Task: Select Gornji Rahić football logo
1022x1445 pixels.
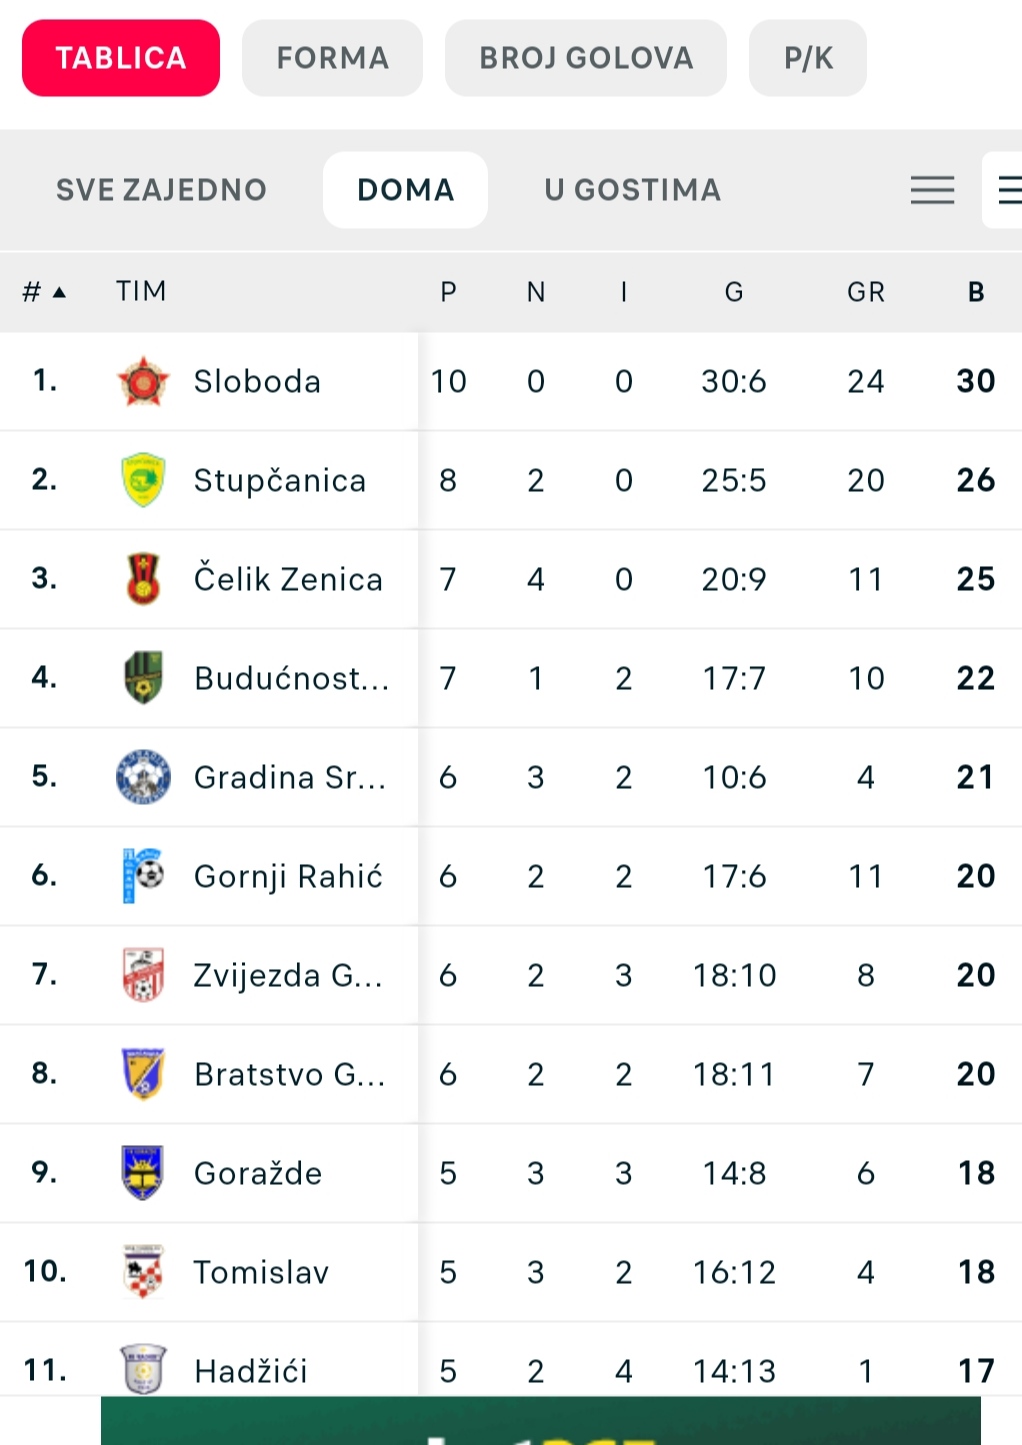Action: [143, 876]
